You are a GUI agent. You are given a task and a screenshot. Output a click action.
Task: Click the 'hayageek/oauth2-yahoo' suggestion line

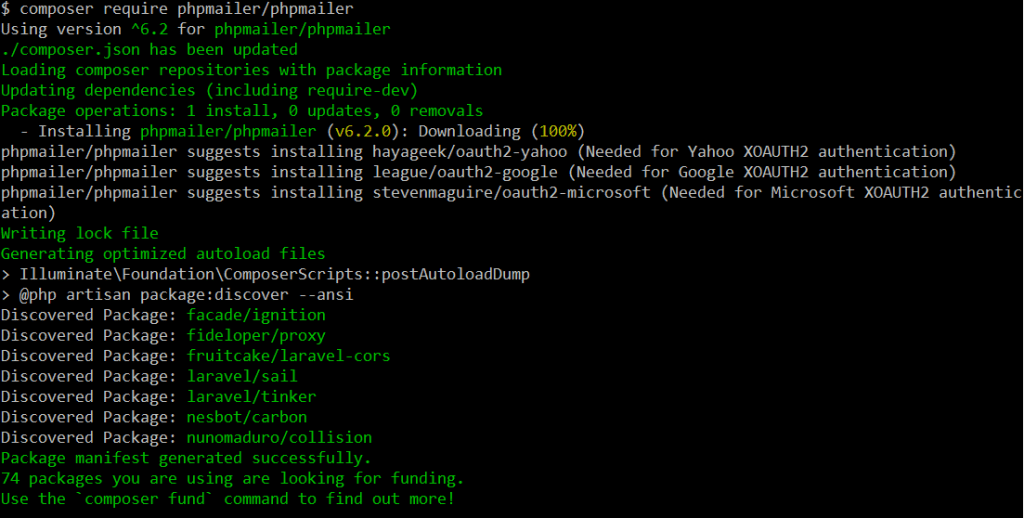coord(478,152)
